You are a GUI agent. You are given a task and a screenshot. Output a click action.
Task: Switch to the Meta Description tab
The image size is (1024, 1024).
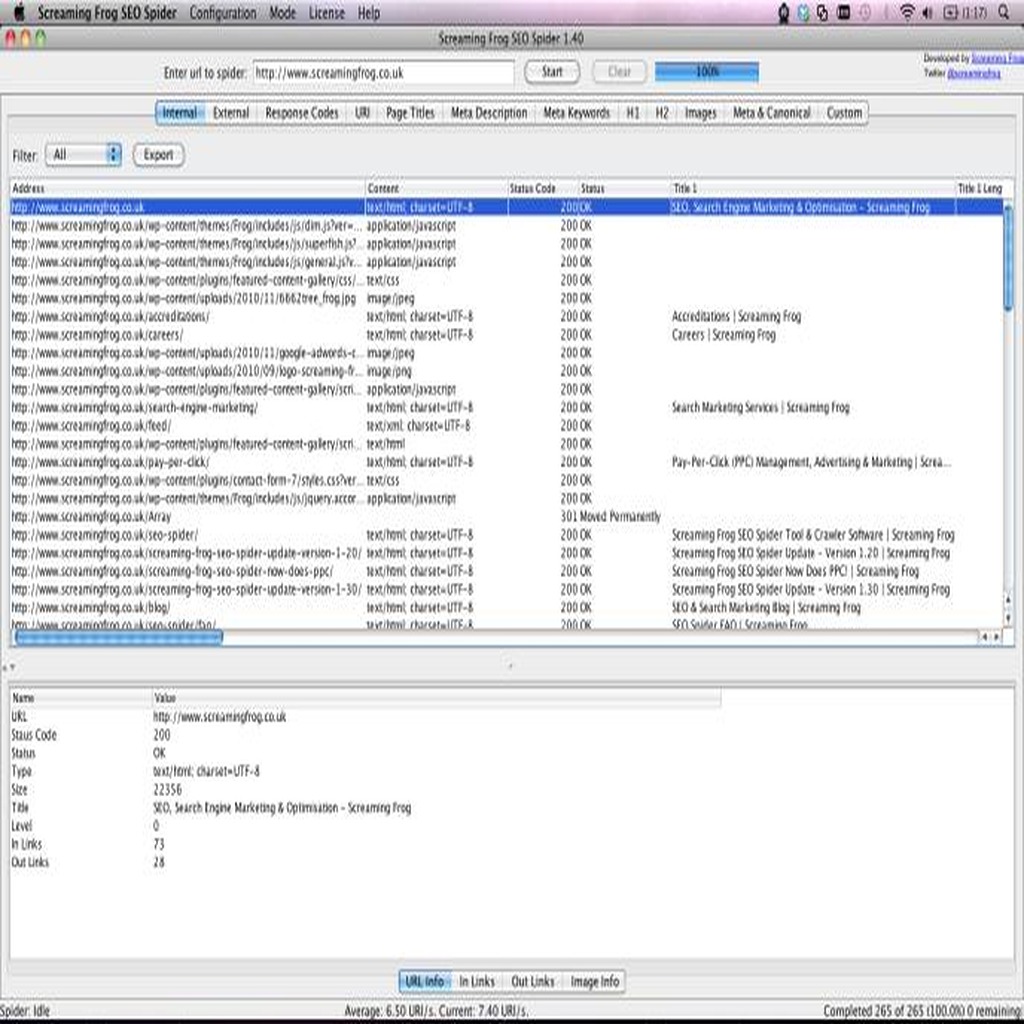[489, 113]
